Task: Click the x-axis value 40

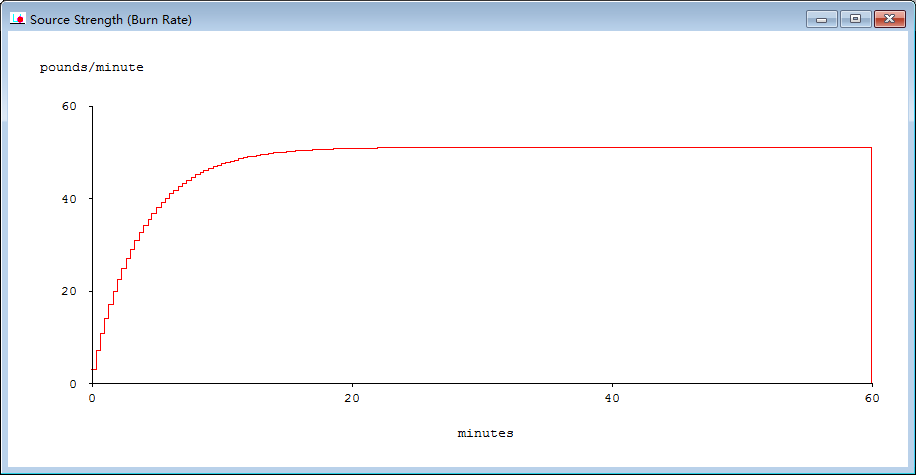Action: pyautogui.click(x=612, y=398)
